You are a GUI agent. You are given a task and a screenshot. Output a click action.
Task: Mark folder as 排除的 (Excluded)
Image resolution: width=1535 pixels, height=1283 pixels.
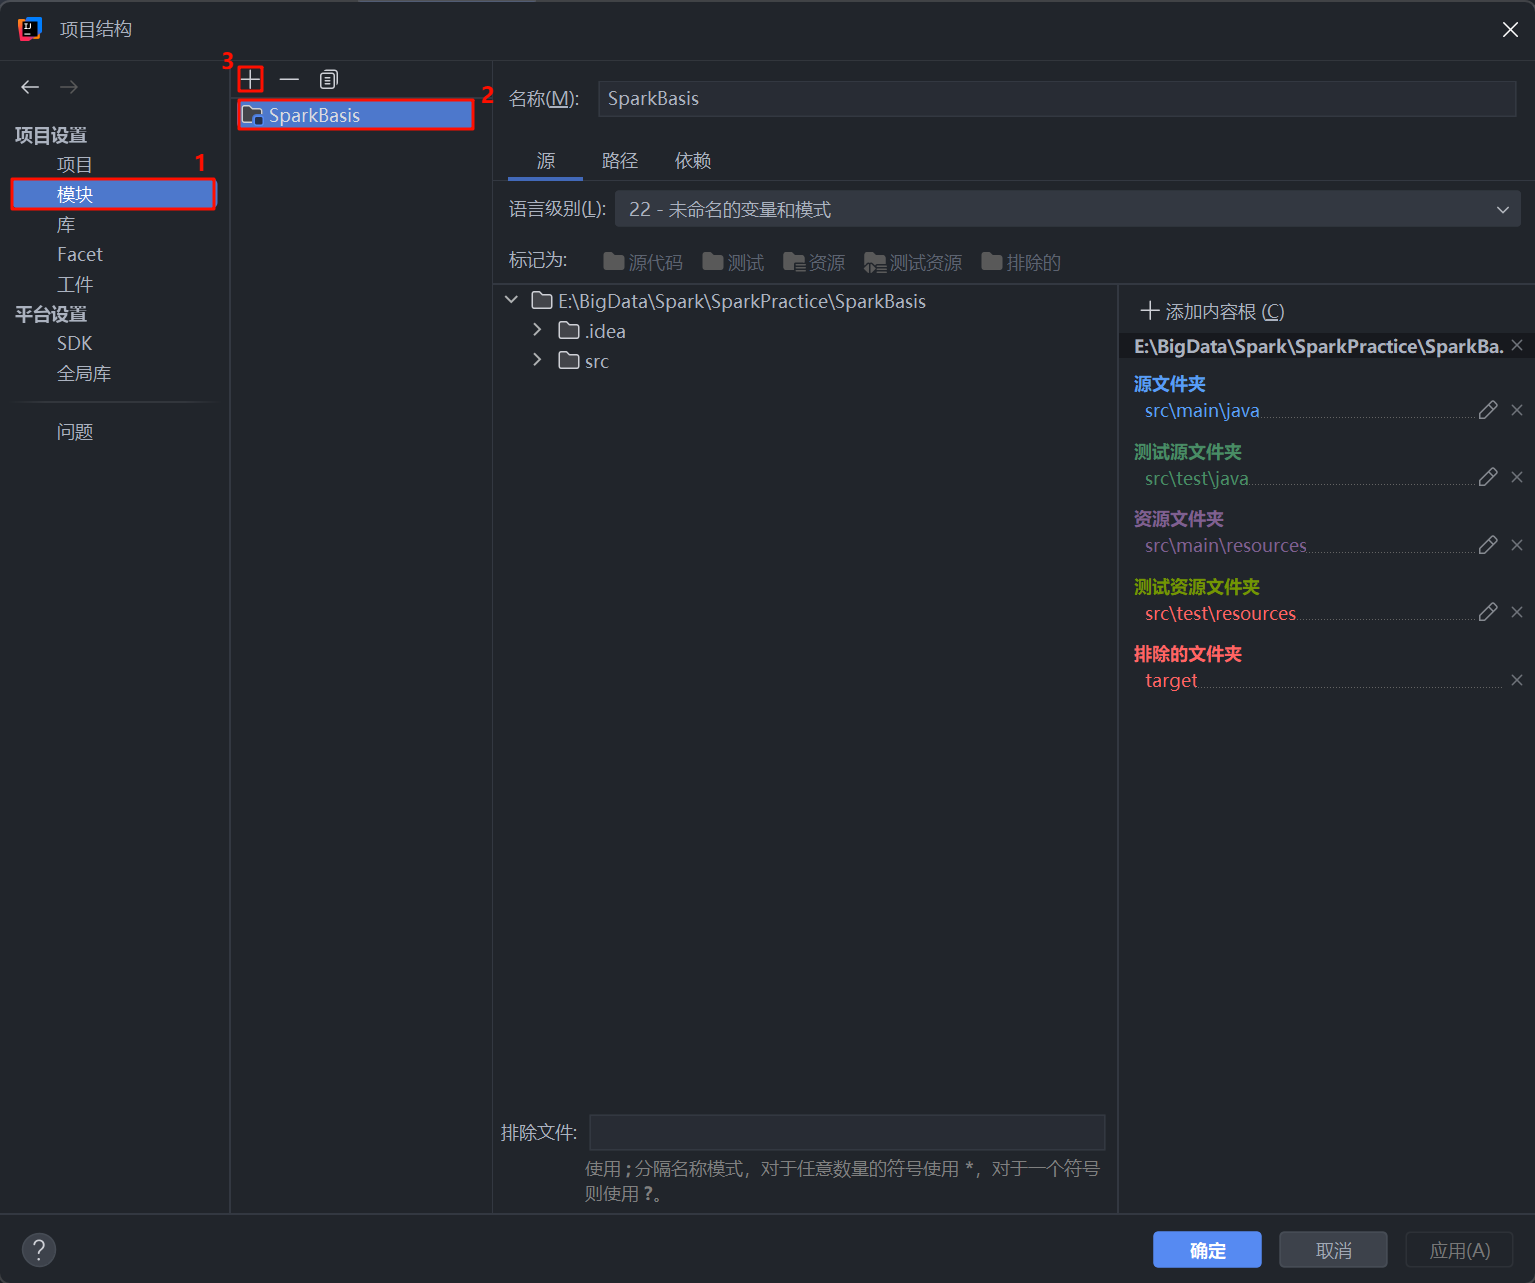click(1021, 262)
